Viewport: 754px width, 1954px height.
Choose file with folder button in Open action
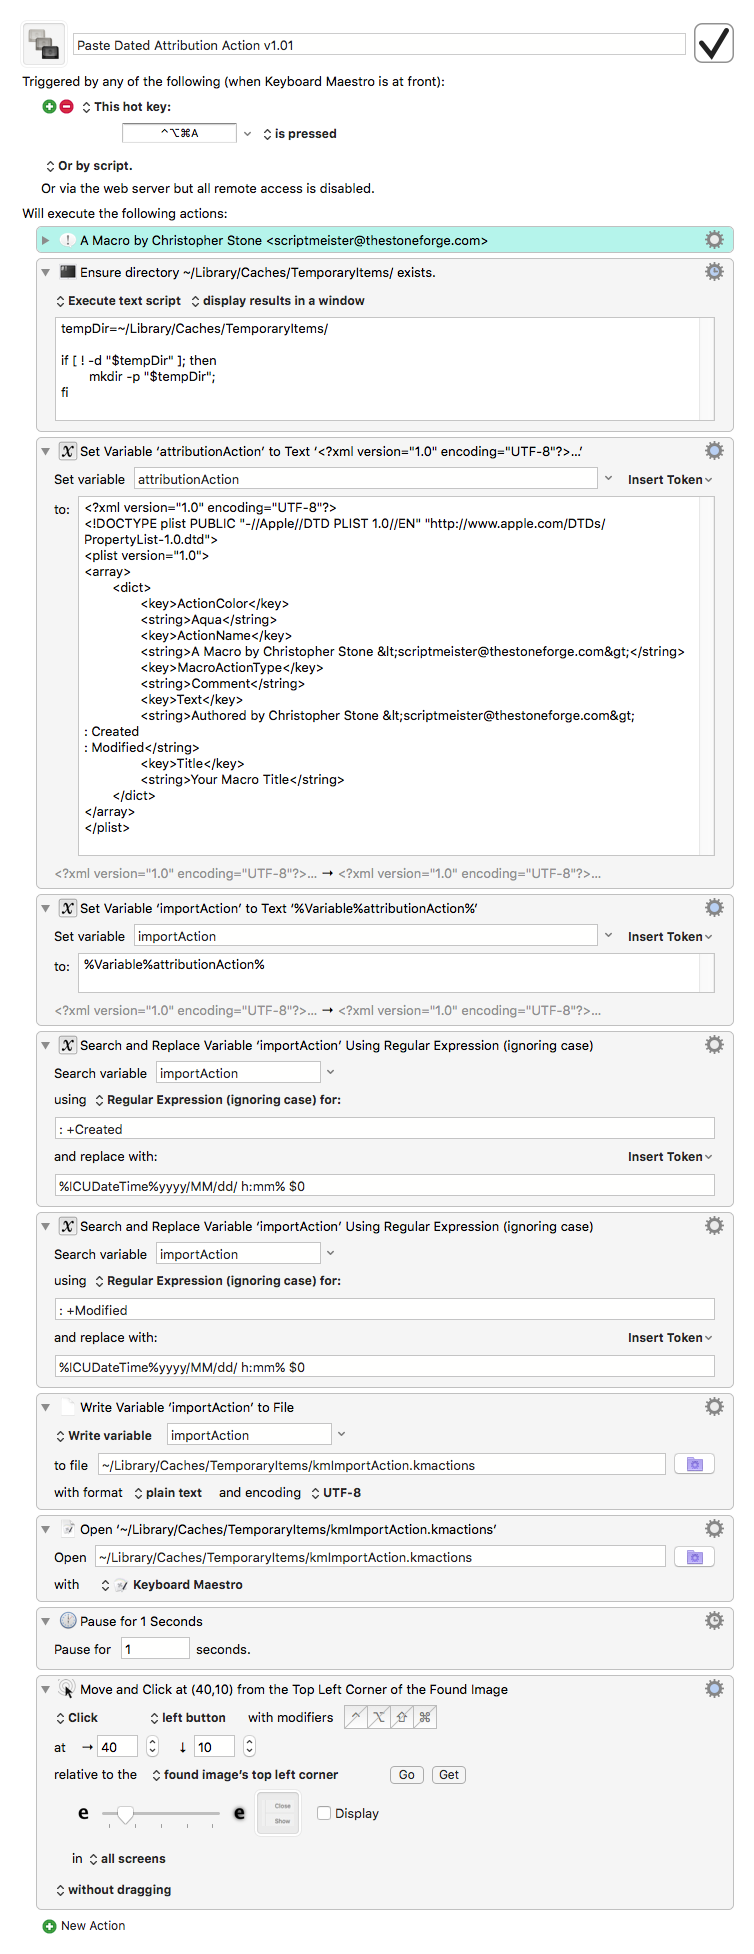coord(695,1557)
